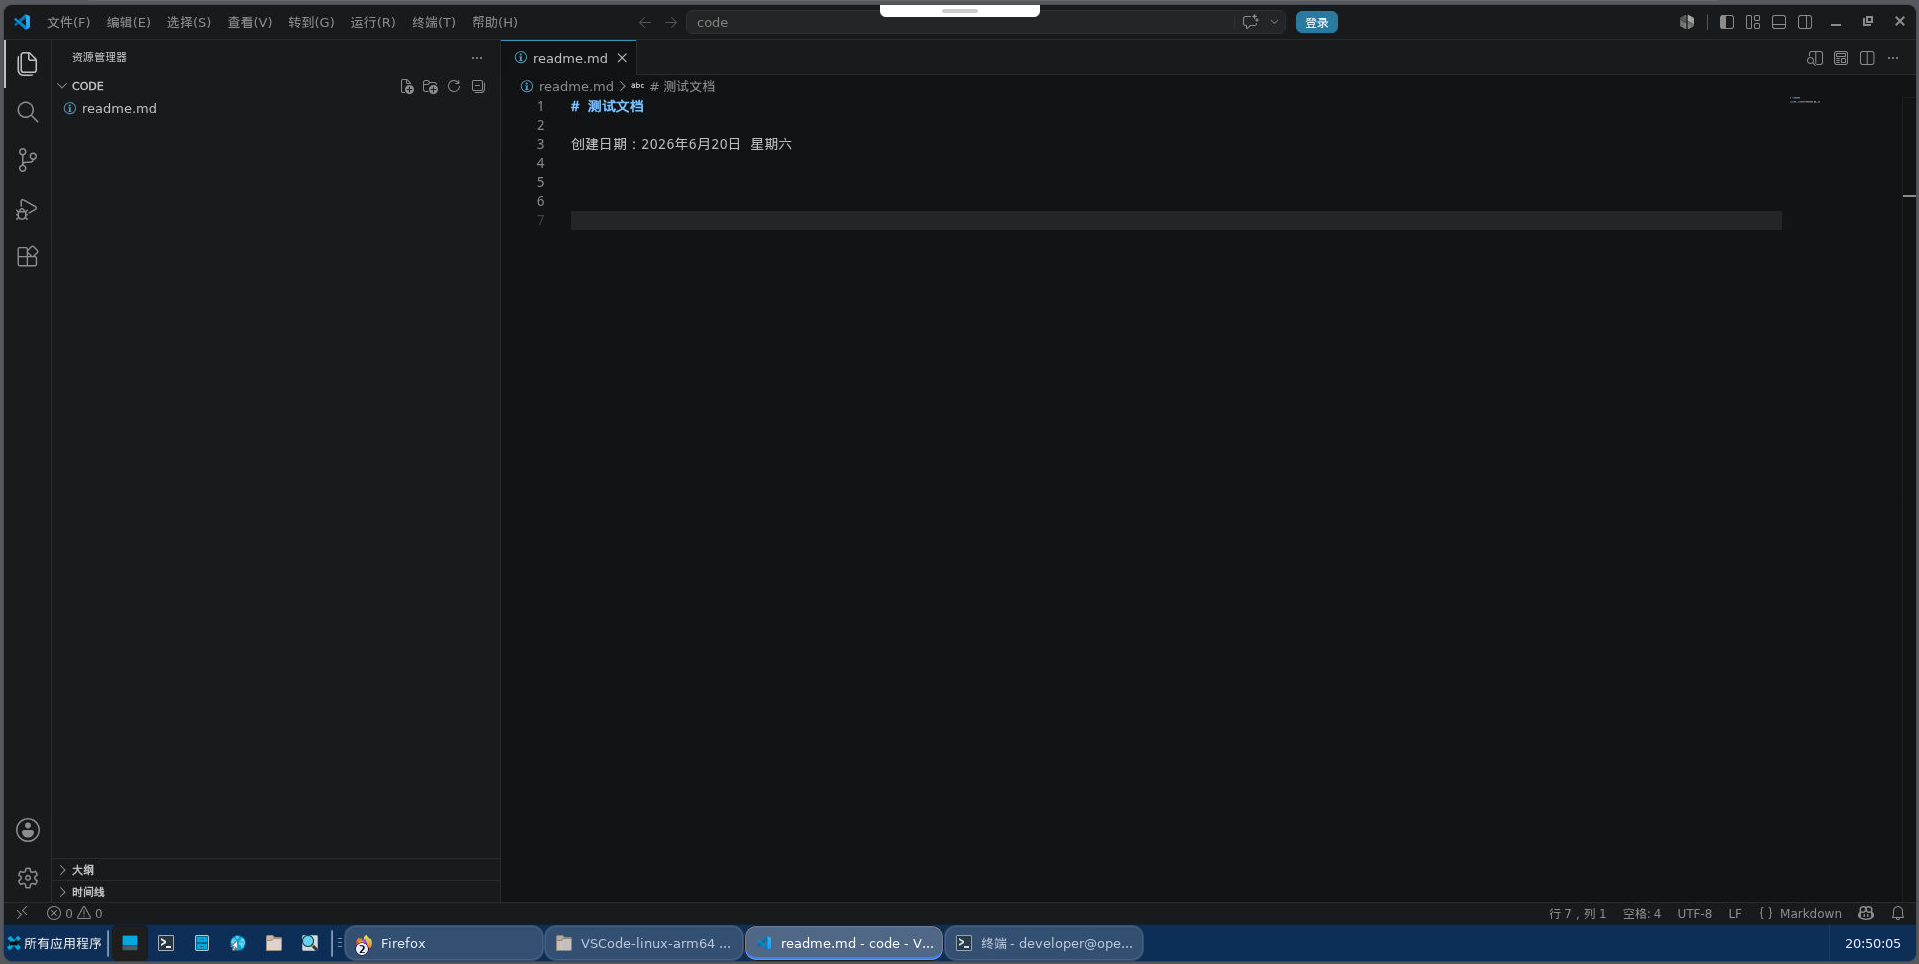Screen dimensions: 1919x964
Task: Open the Extensions view
Action: coord(28,257)
